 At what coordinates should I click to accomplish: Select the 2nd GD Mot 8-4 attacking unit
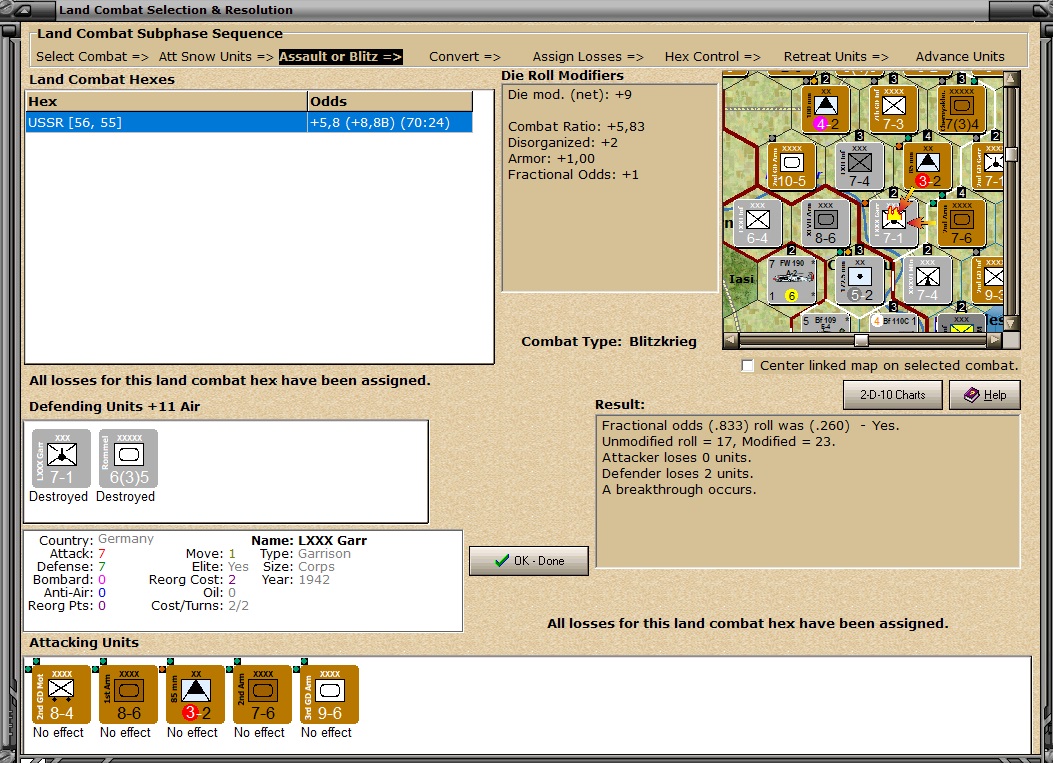coord(57,694)
